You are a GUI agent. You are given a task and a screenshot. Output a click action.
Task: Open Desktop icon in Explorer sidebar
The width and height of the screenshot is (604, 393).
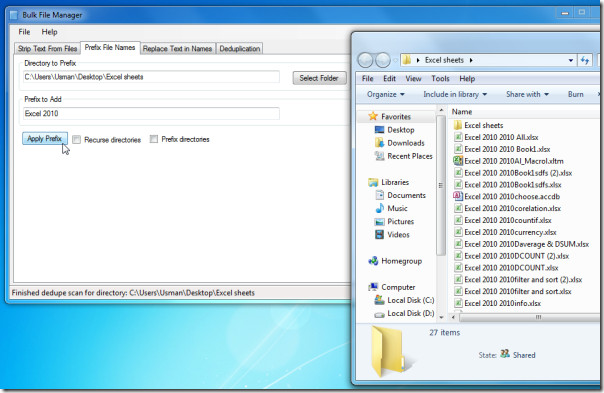click(379, 130)
